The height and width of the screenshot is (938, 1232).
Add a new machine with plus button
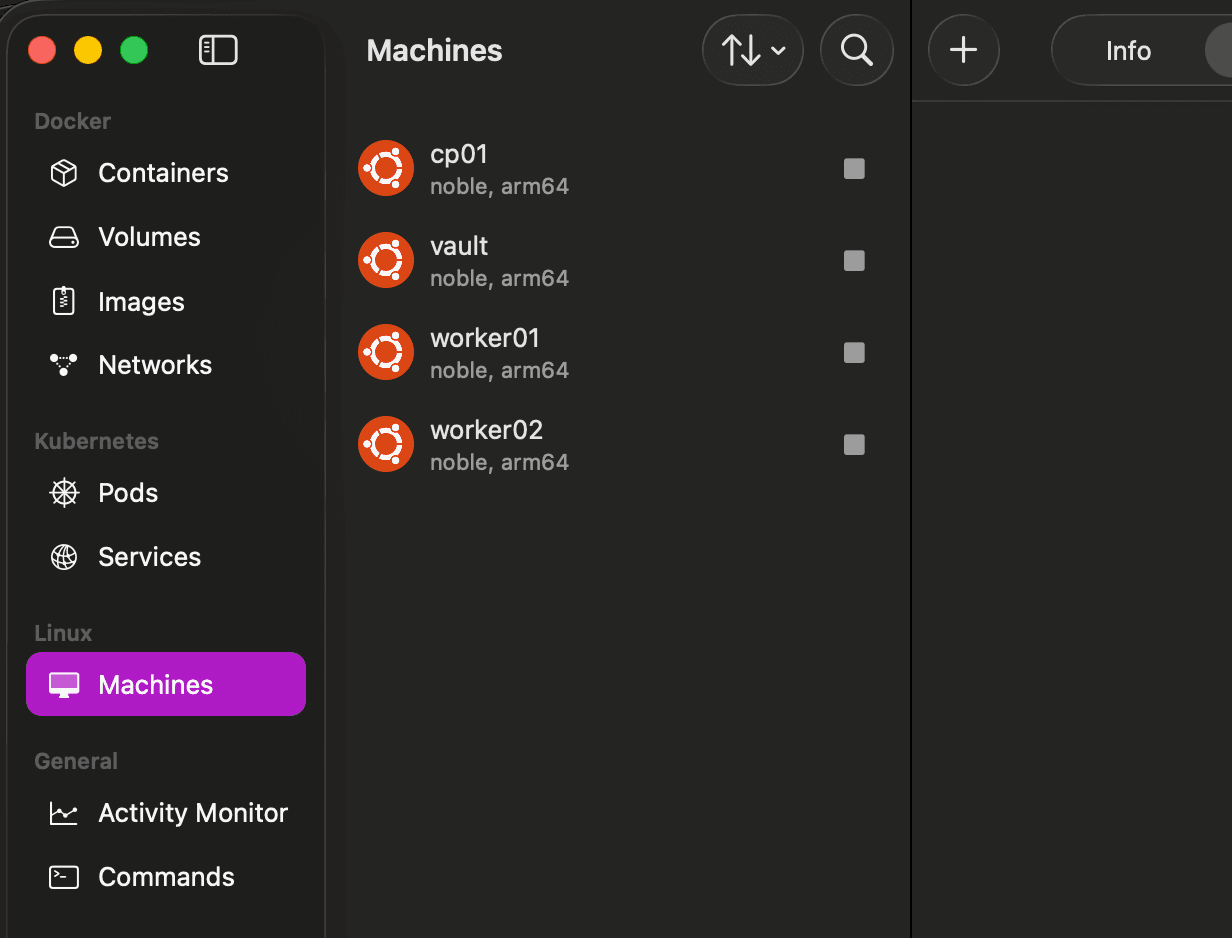click(x=964, y=50)
